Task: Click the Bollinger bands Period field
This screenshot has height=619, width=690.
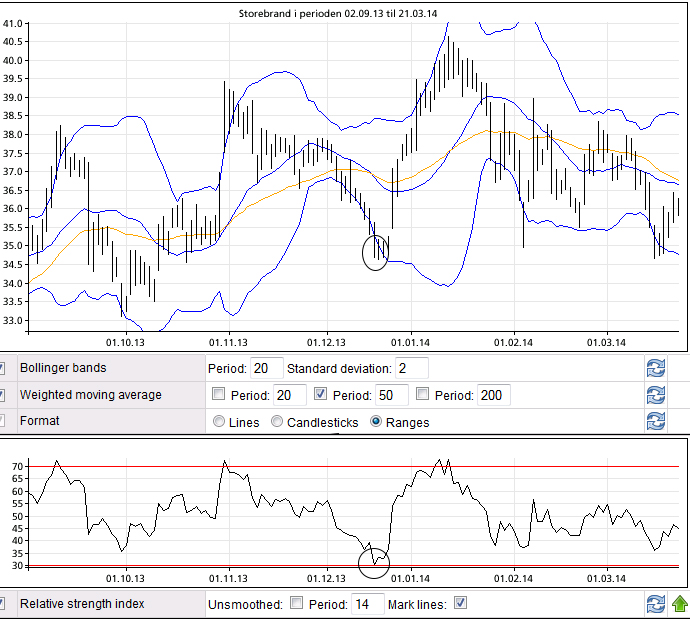Action: click(266, 369)
